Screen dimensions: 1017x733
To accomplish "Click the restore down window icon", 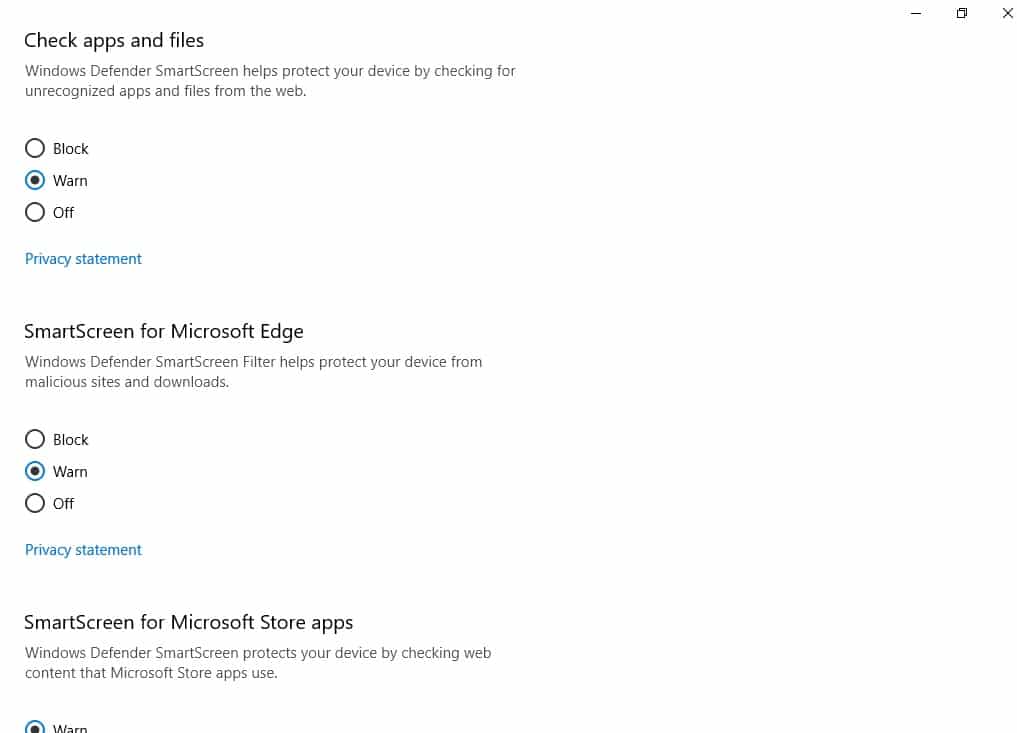I will click(962, 13).
